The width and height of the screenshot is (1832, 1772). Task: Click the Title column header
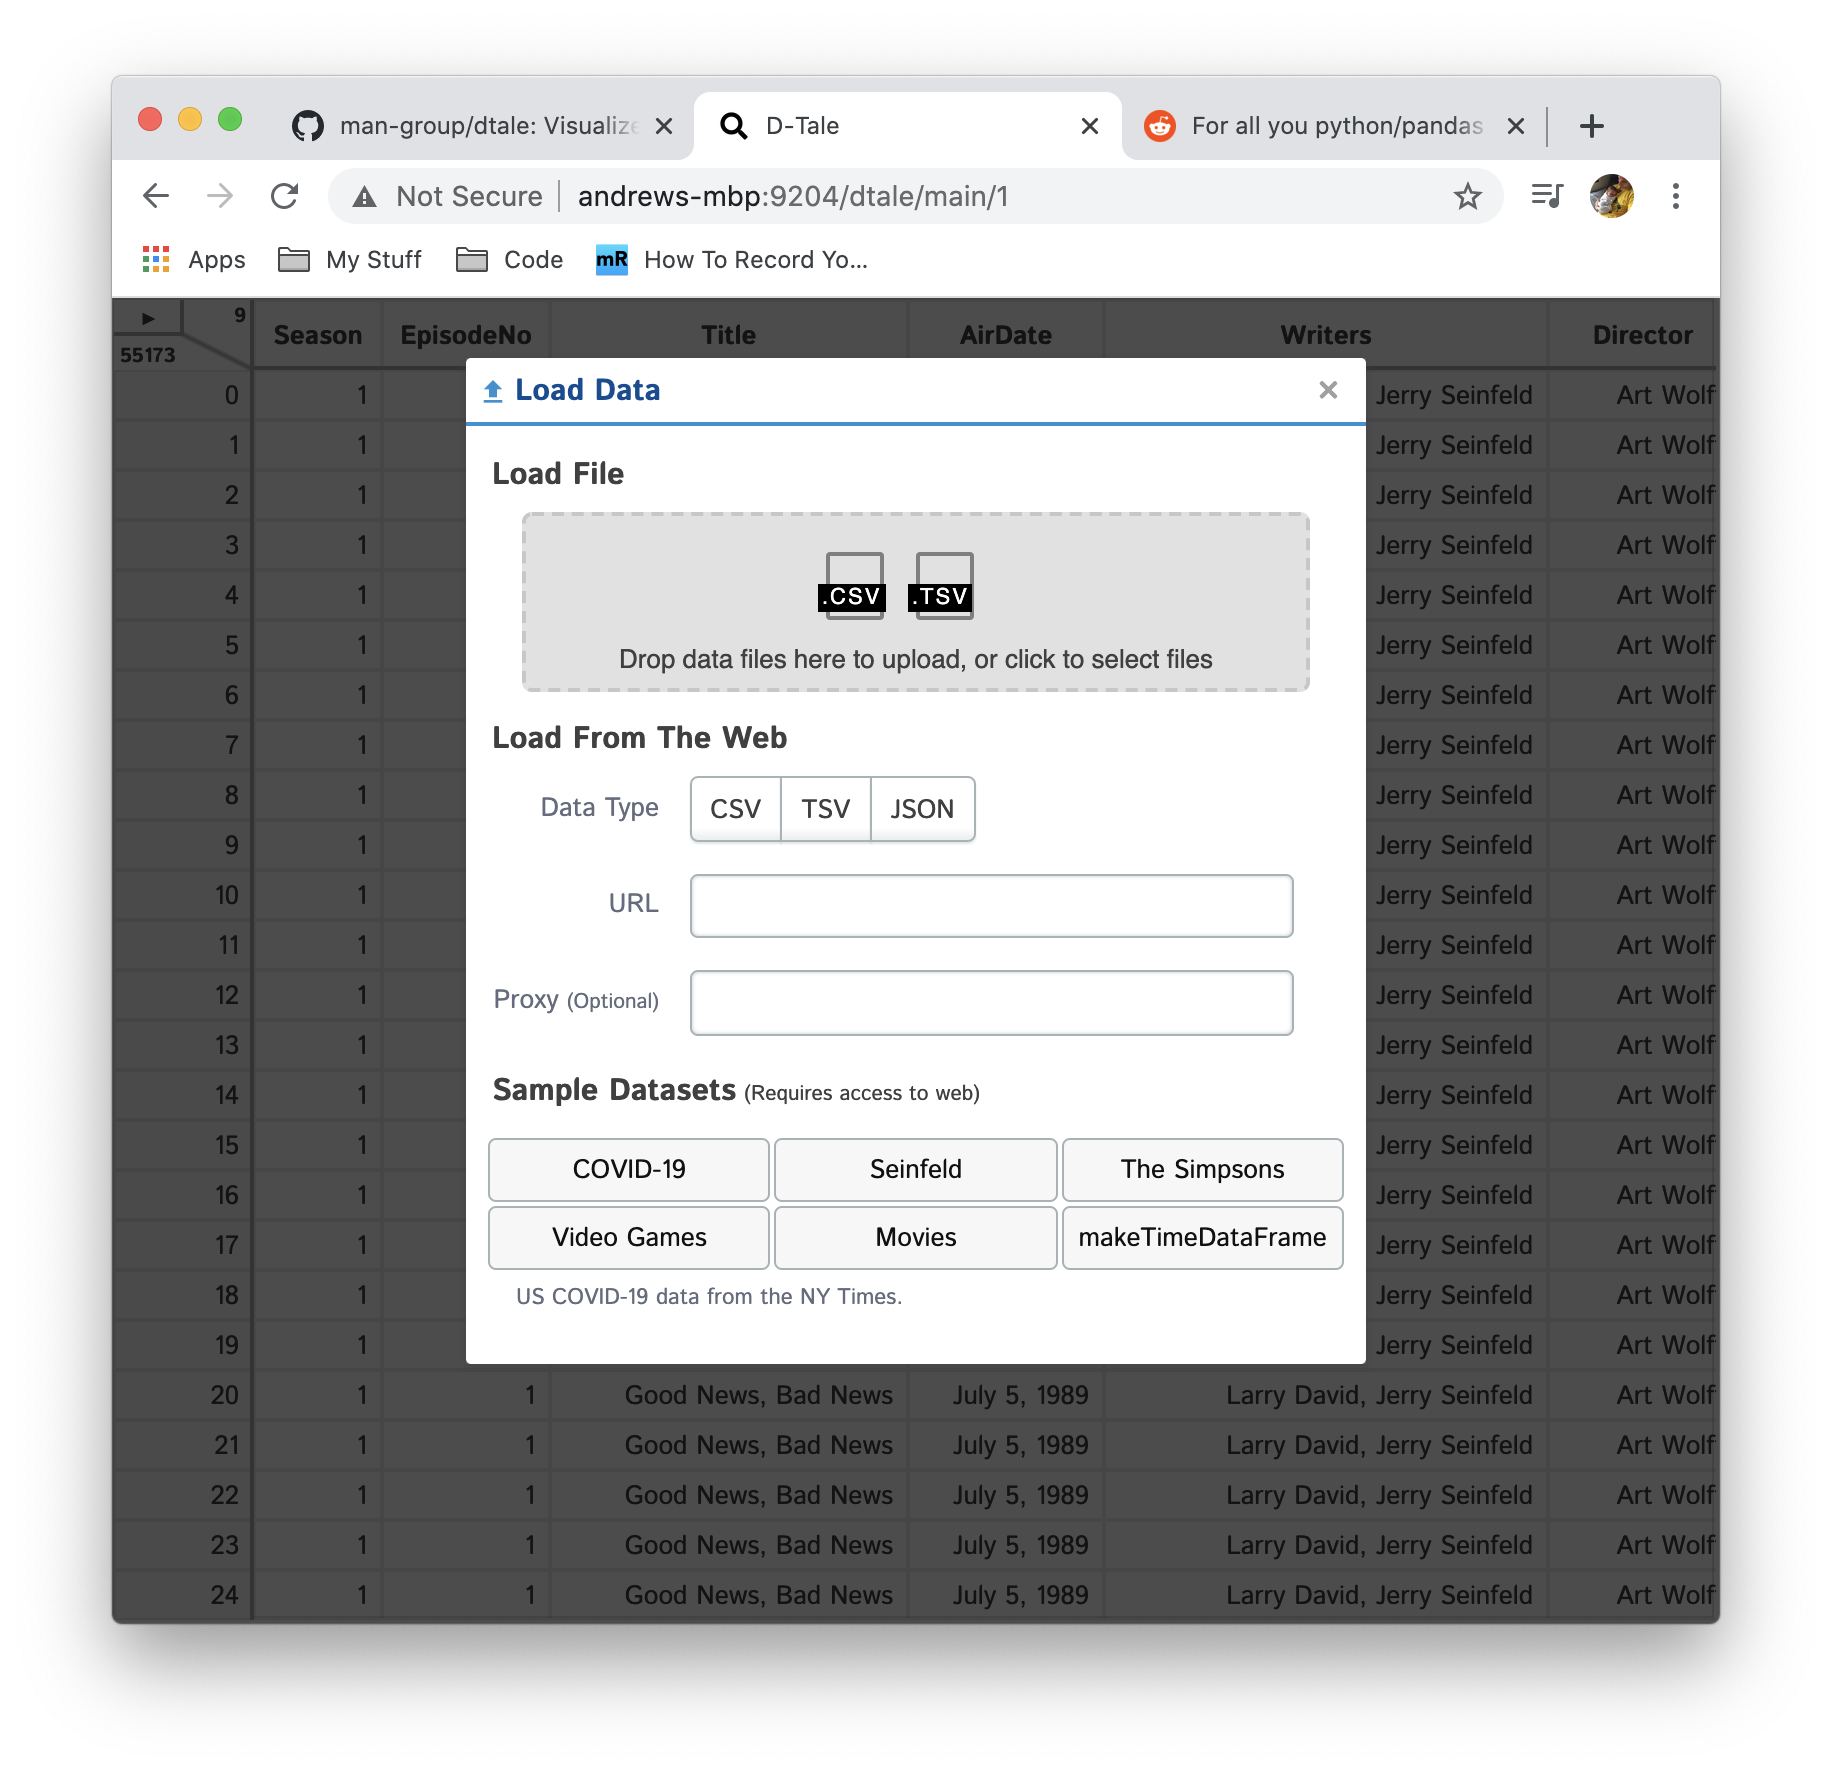click(x=729, y=335)
